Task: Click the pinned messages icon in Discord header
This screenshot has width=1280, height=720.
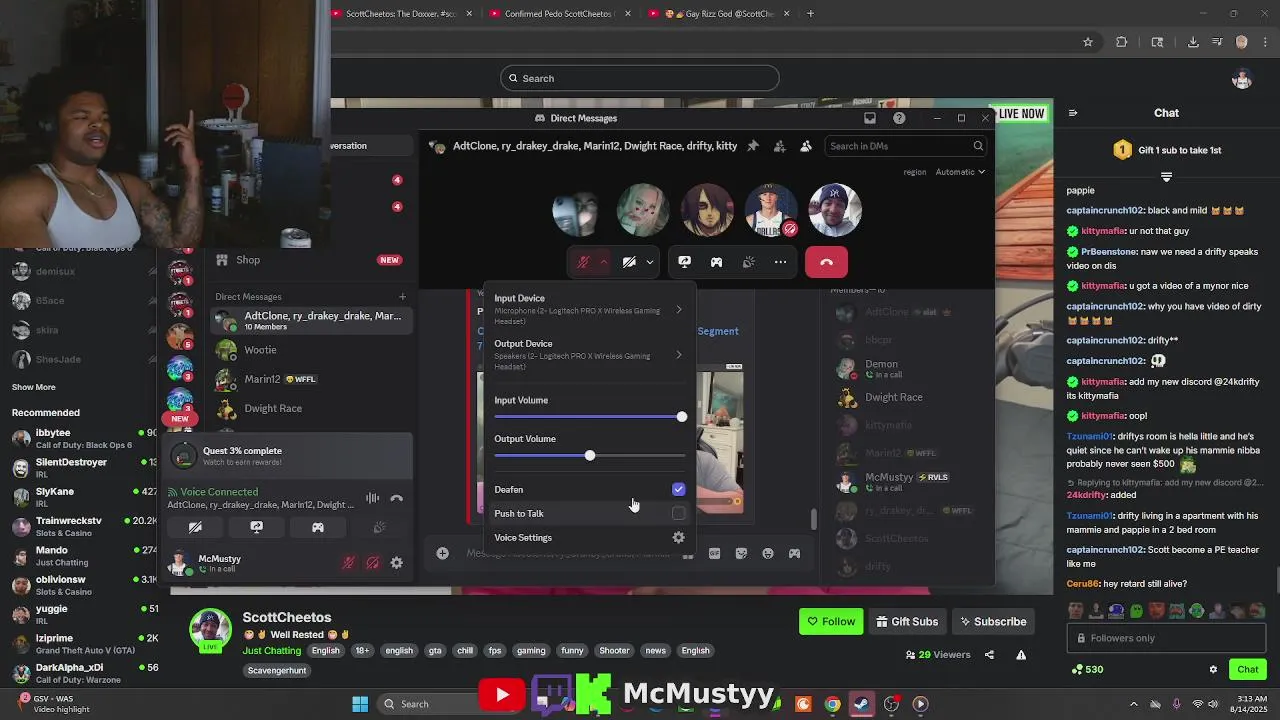Action: click(x=753, y=146)
